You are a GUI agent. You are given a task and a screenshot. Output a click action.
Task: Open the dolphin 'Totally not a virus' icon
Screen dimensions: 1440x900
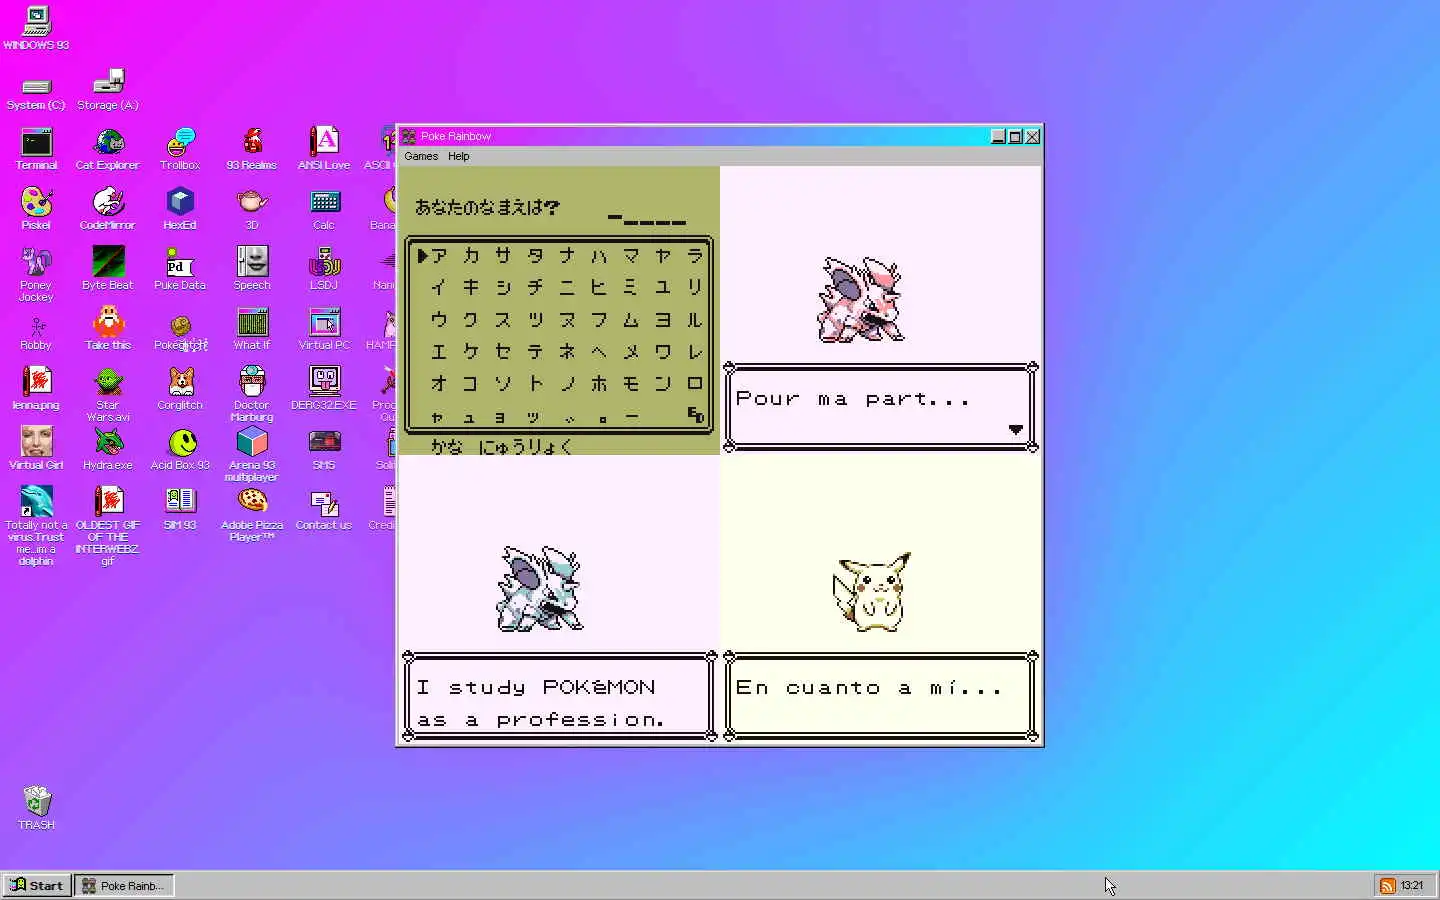(x=36, y=527)
